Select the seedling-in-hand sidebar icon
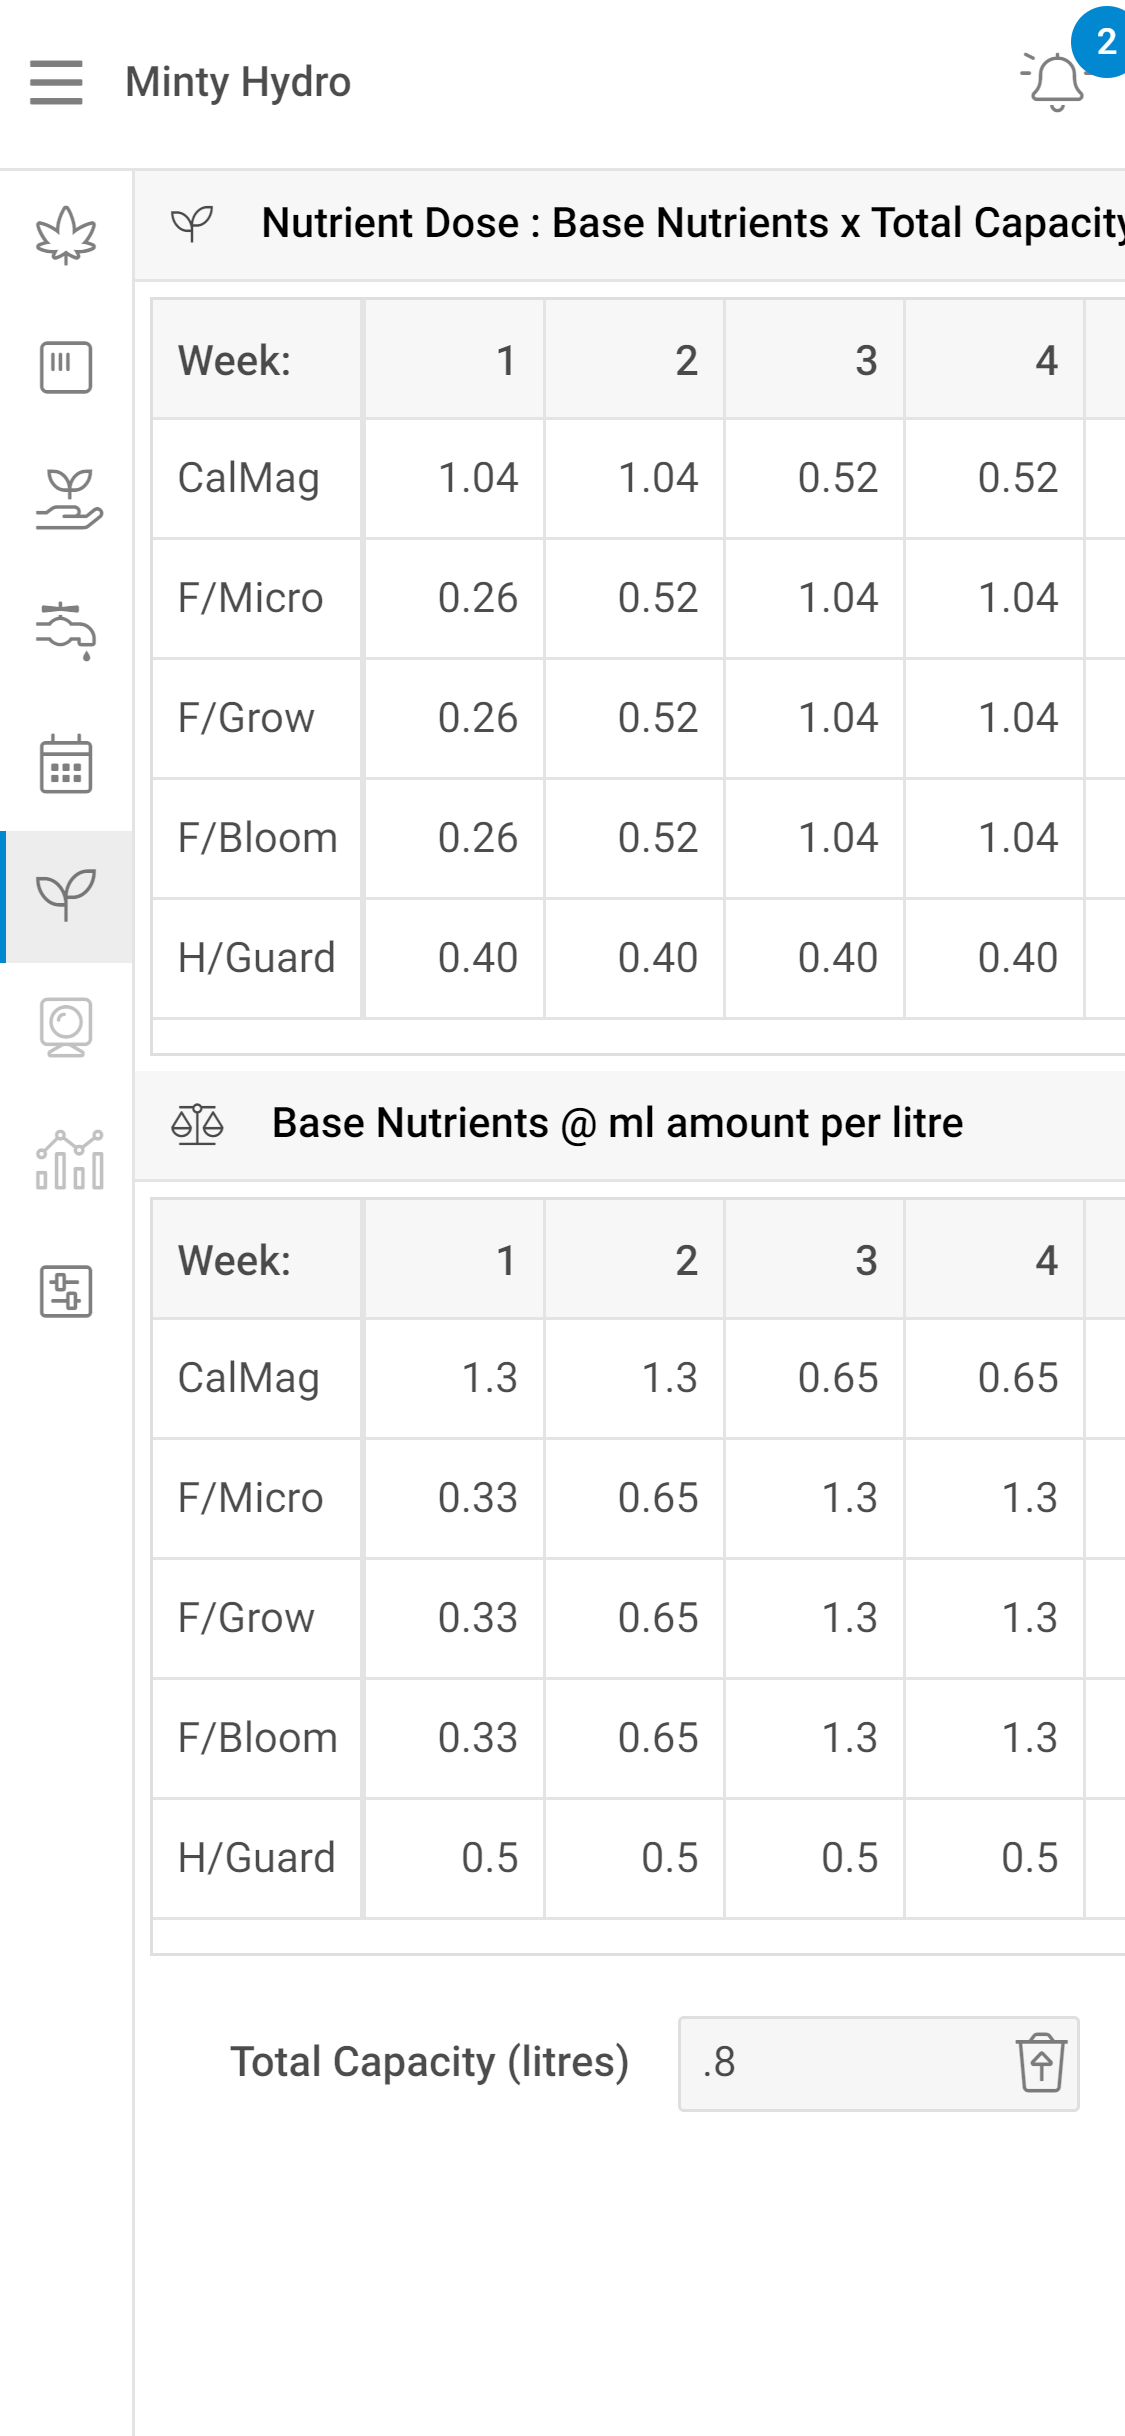 tap(66, 498)
